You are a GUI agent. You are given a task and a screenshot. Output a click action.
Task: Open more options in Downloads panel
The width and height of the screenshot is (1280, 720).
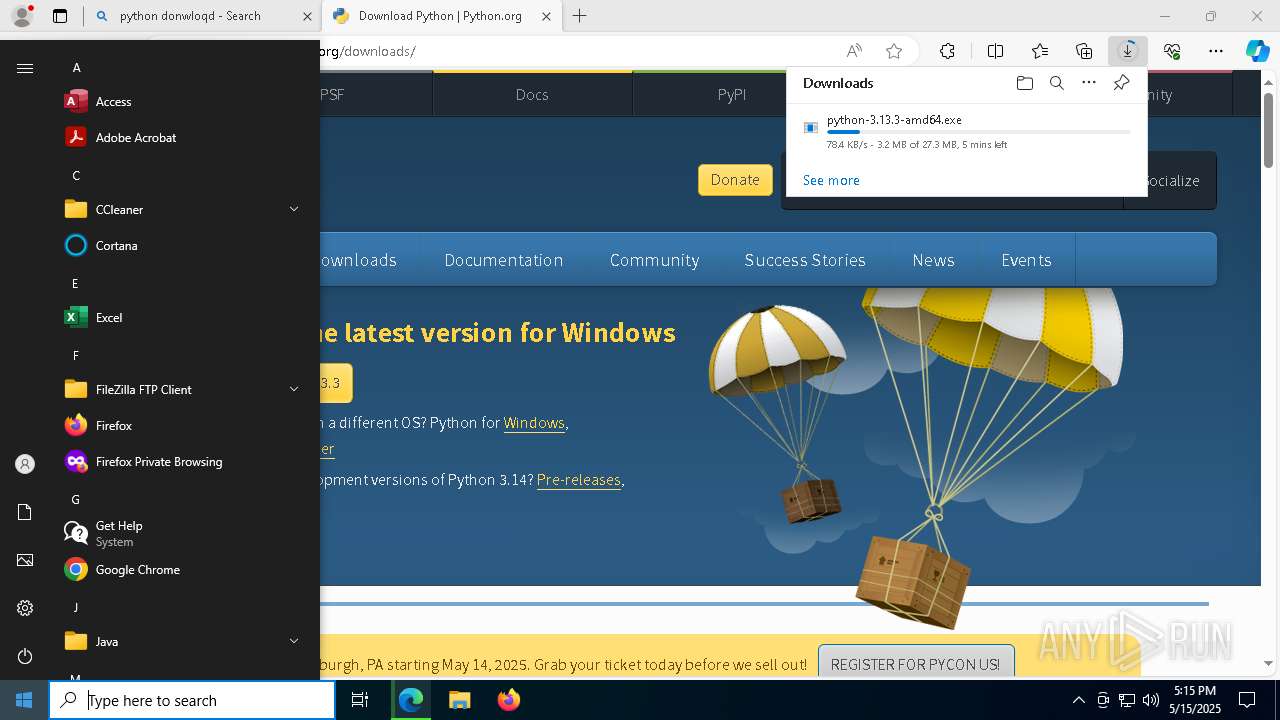tap(1089, 83)
